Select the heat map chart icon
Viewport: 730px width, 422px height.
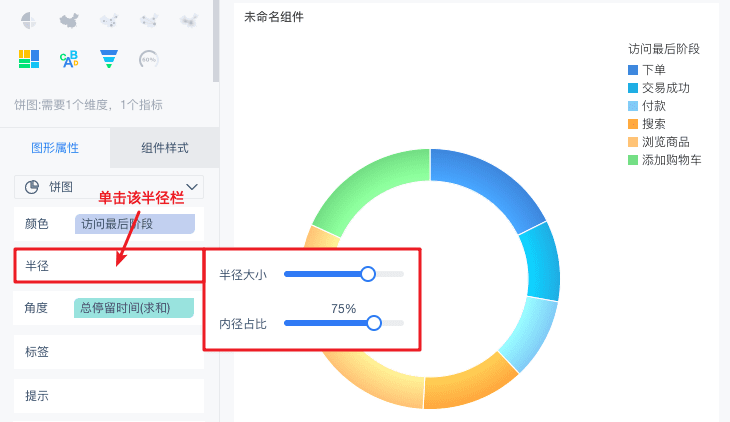pos(189,20)
